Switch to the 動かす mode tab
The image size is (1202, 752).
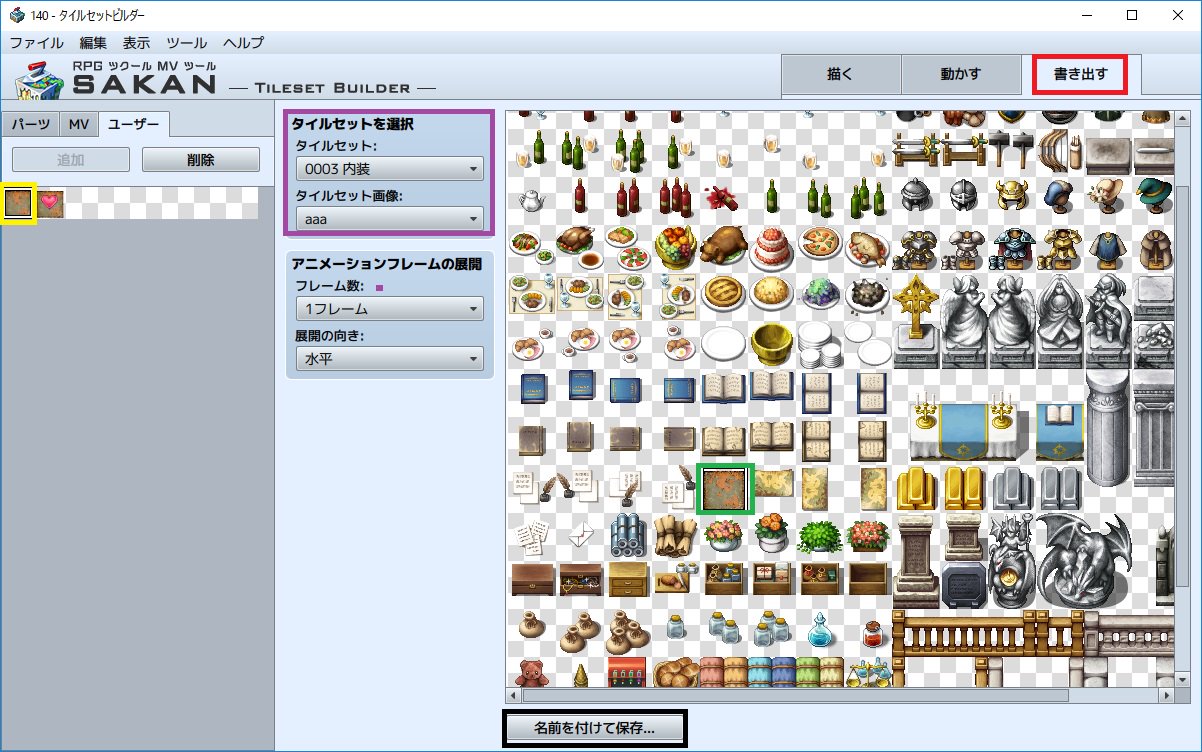point(961,75)
